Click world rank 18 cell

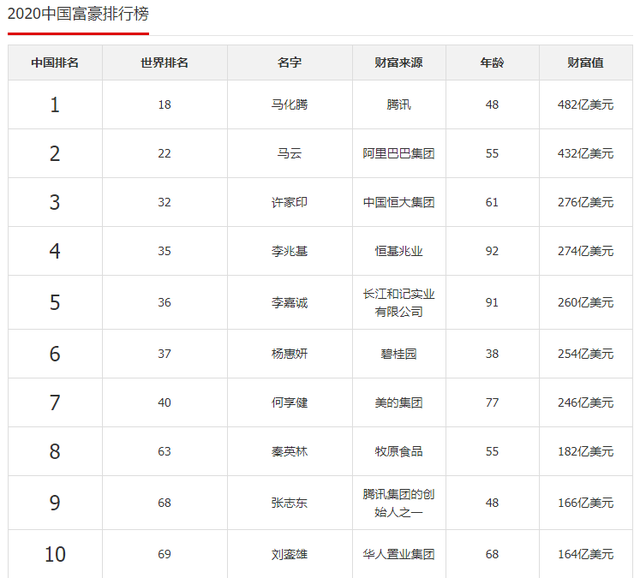164,105
